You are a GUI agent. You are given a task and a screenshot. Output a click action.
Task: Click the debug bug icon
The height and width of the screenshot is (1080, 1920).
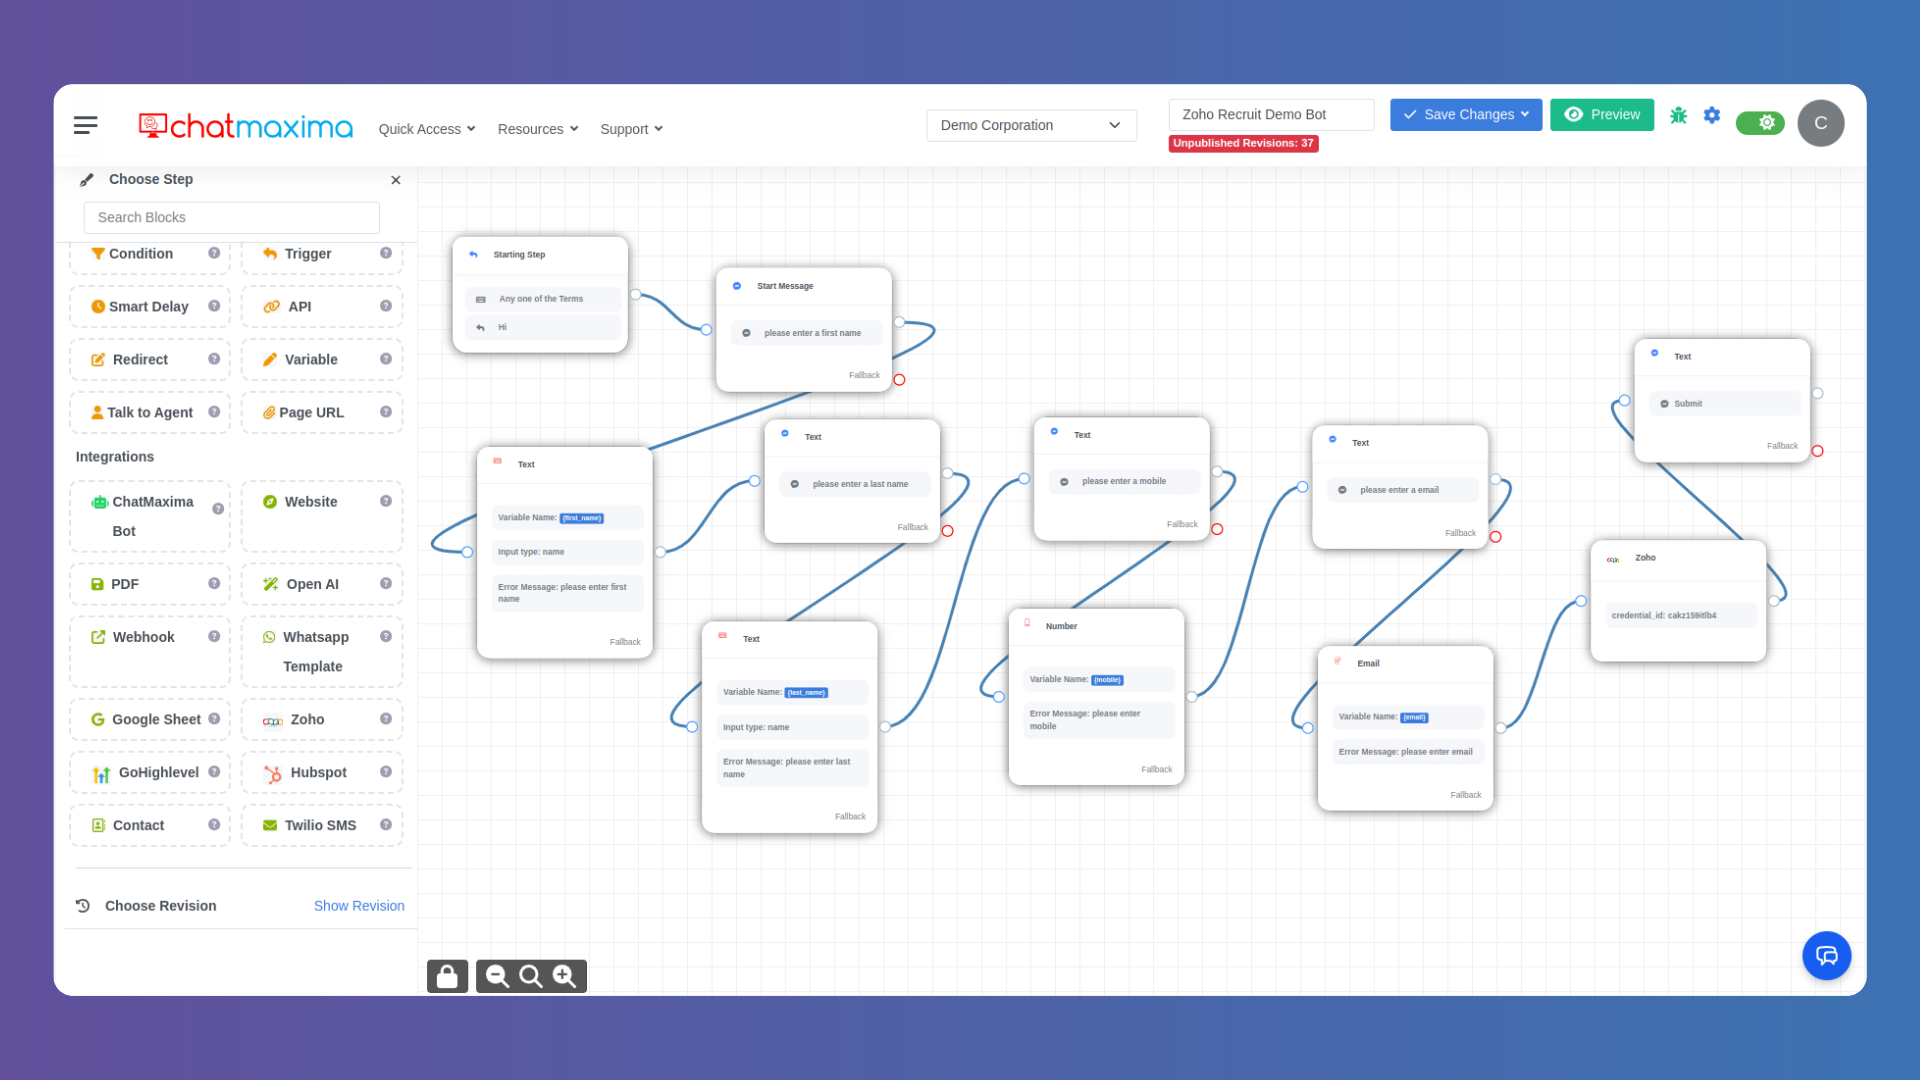tap(1678, 115)
